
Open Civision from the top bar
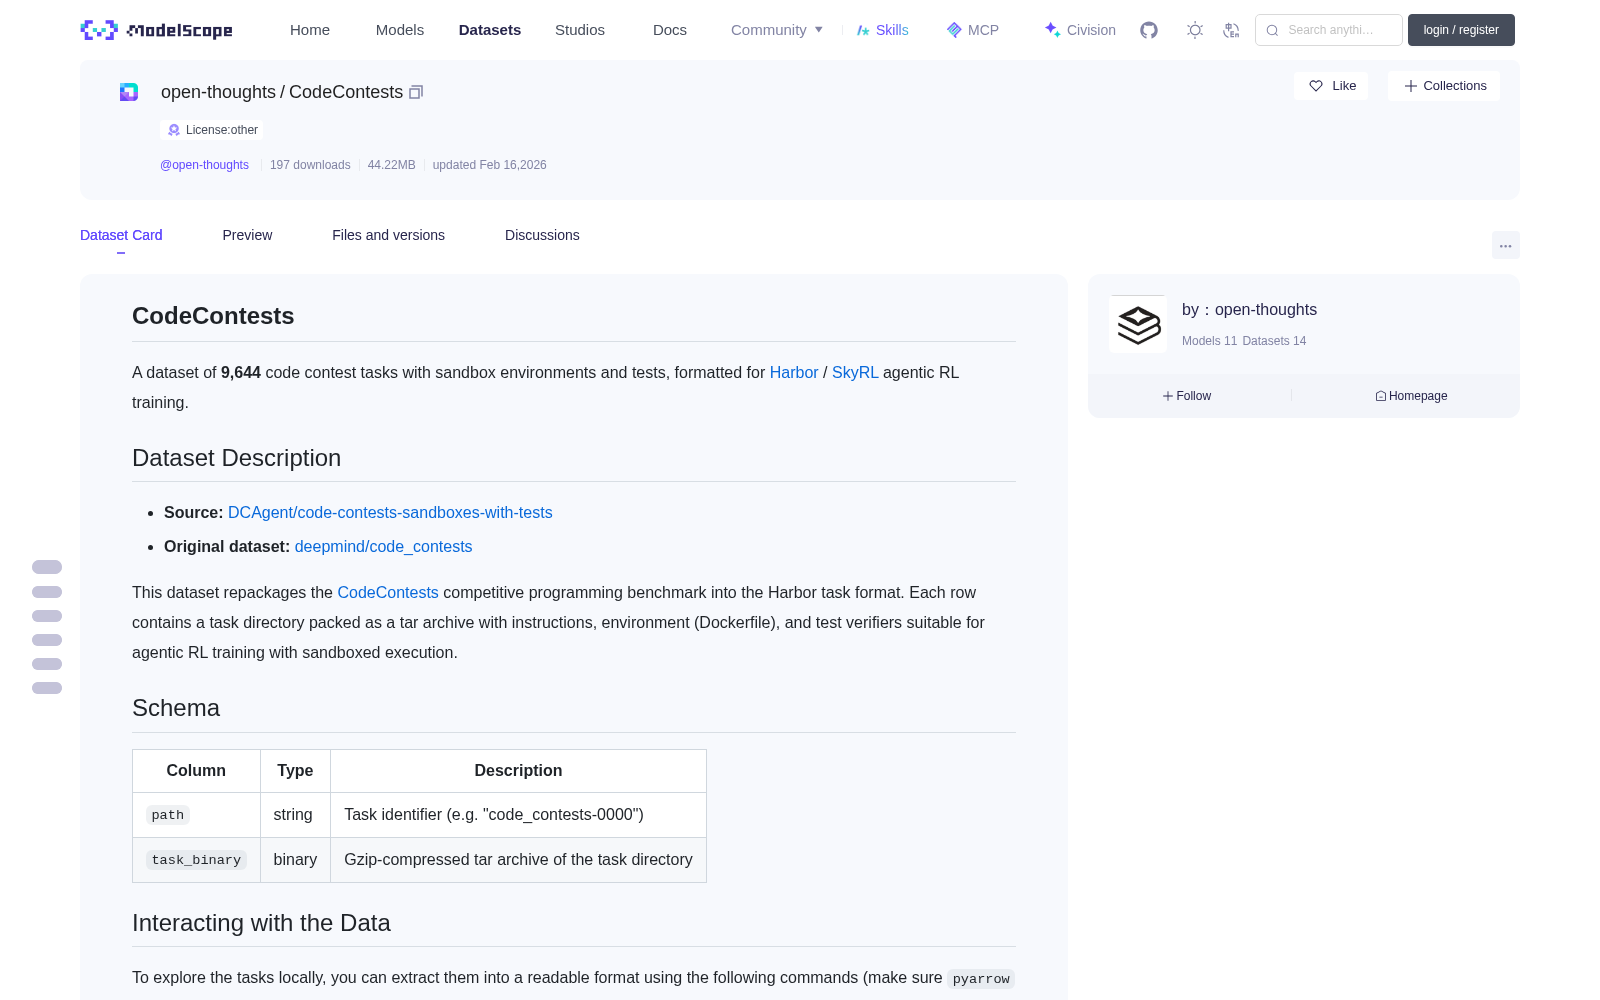[1080, 30]
